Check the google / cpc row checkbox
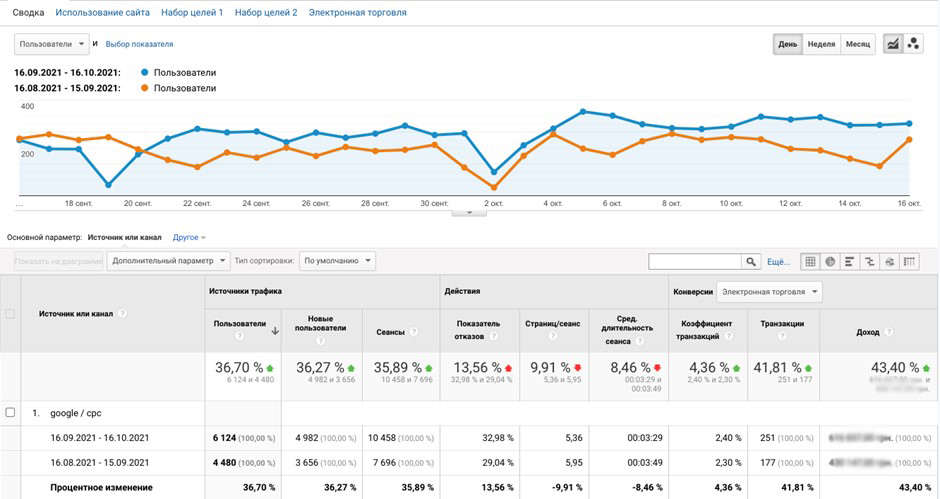940x499 pixels. click(x=11, y=412)
